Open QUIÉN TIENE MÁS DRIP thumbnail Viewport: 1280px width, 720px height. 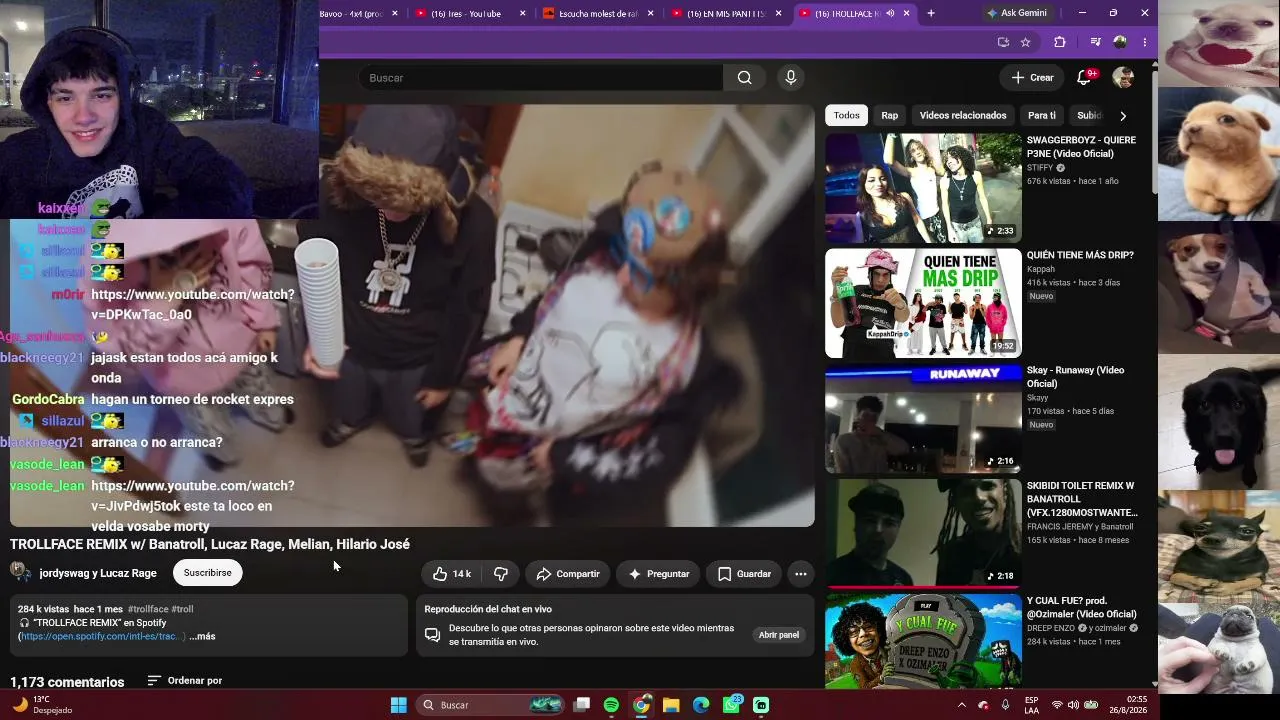point(923,303)
